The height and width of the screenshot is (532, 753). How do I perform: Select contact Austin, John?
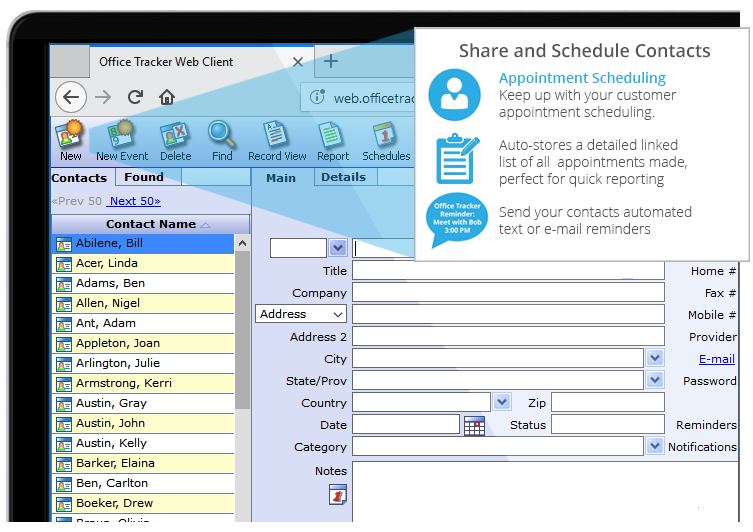tap(143, 423)
